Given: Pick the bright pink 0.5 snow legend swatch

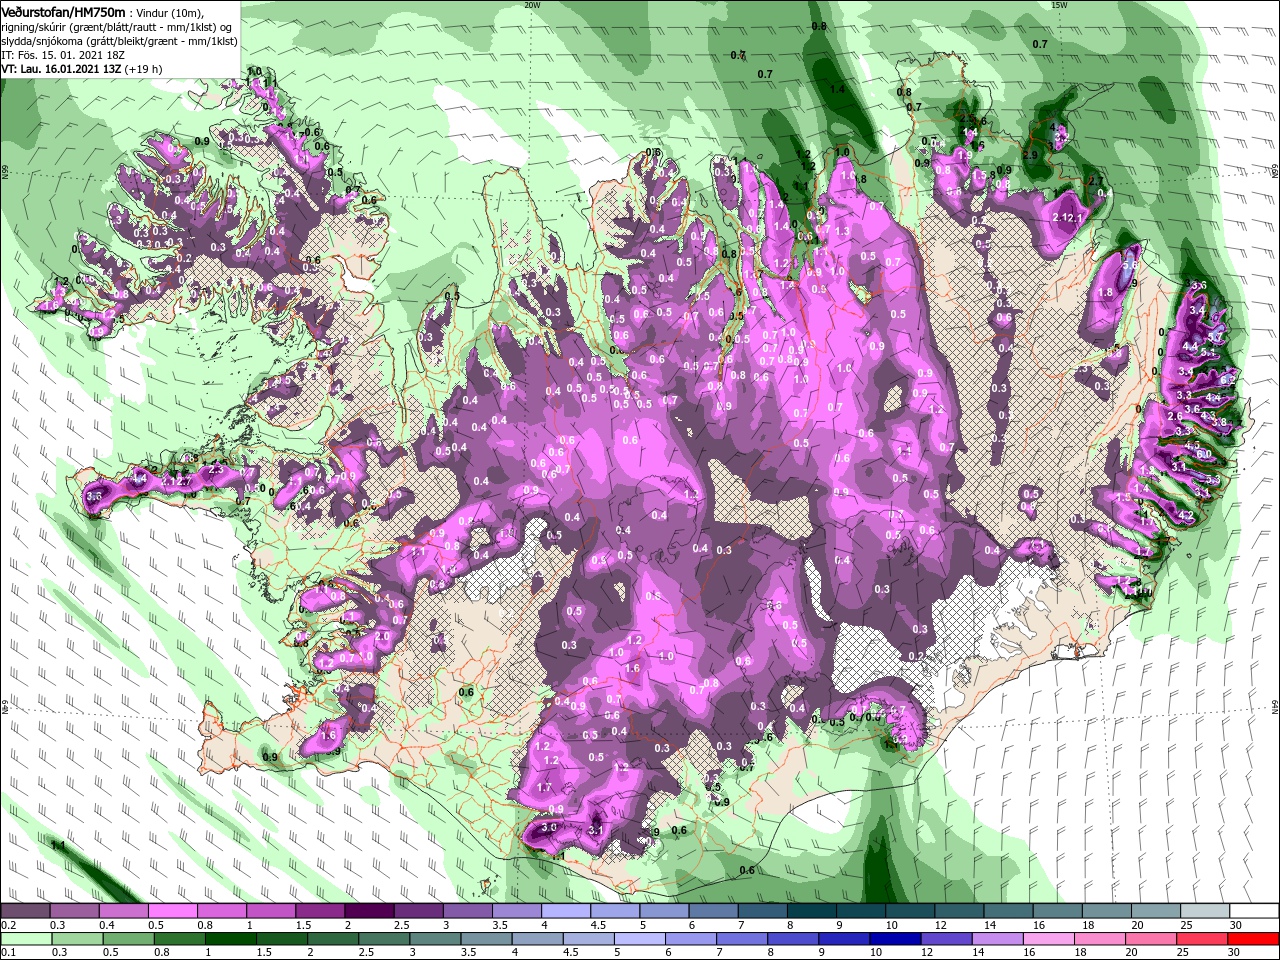Looking at the screenshot, I should 171,911.
